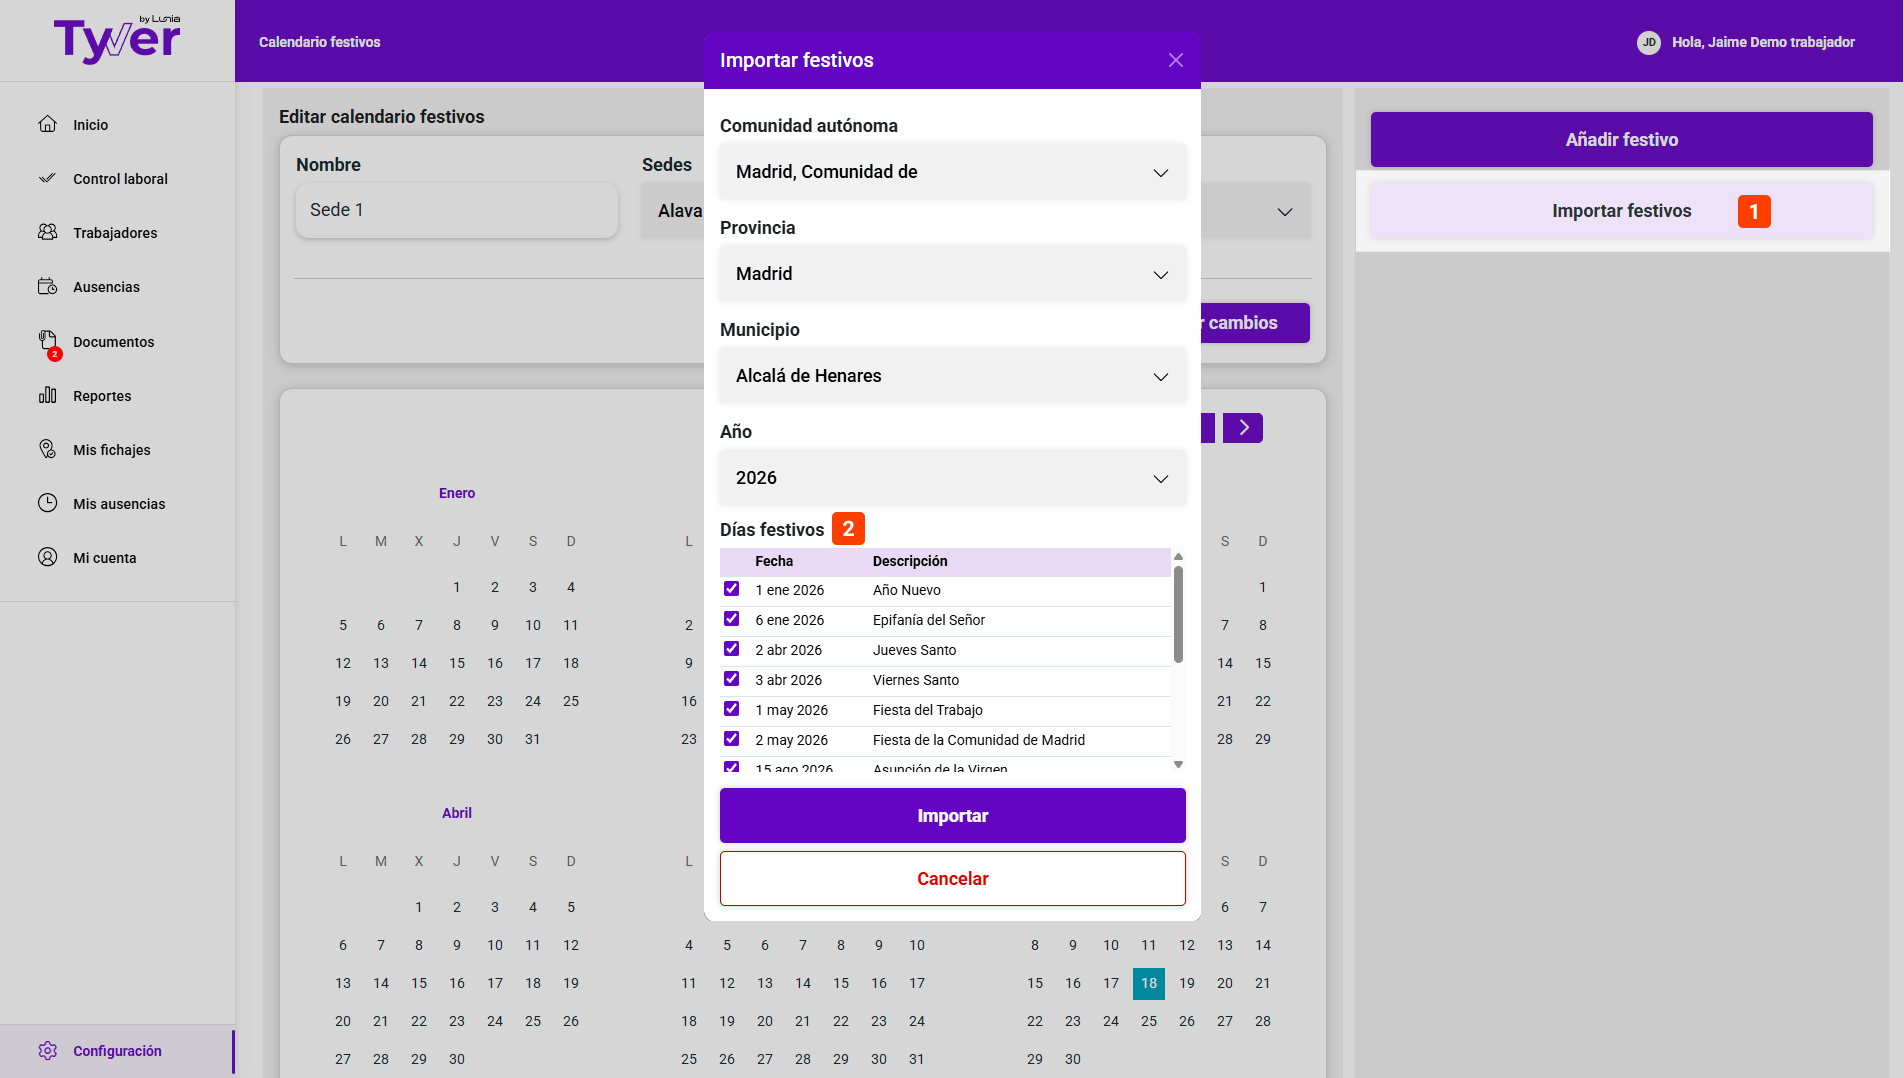Go to next year with arrow button
This screenshot has height=1078, width=1904.
tap(1243, 428)
